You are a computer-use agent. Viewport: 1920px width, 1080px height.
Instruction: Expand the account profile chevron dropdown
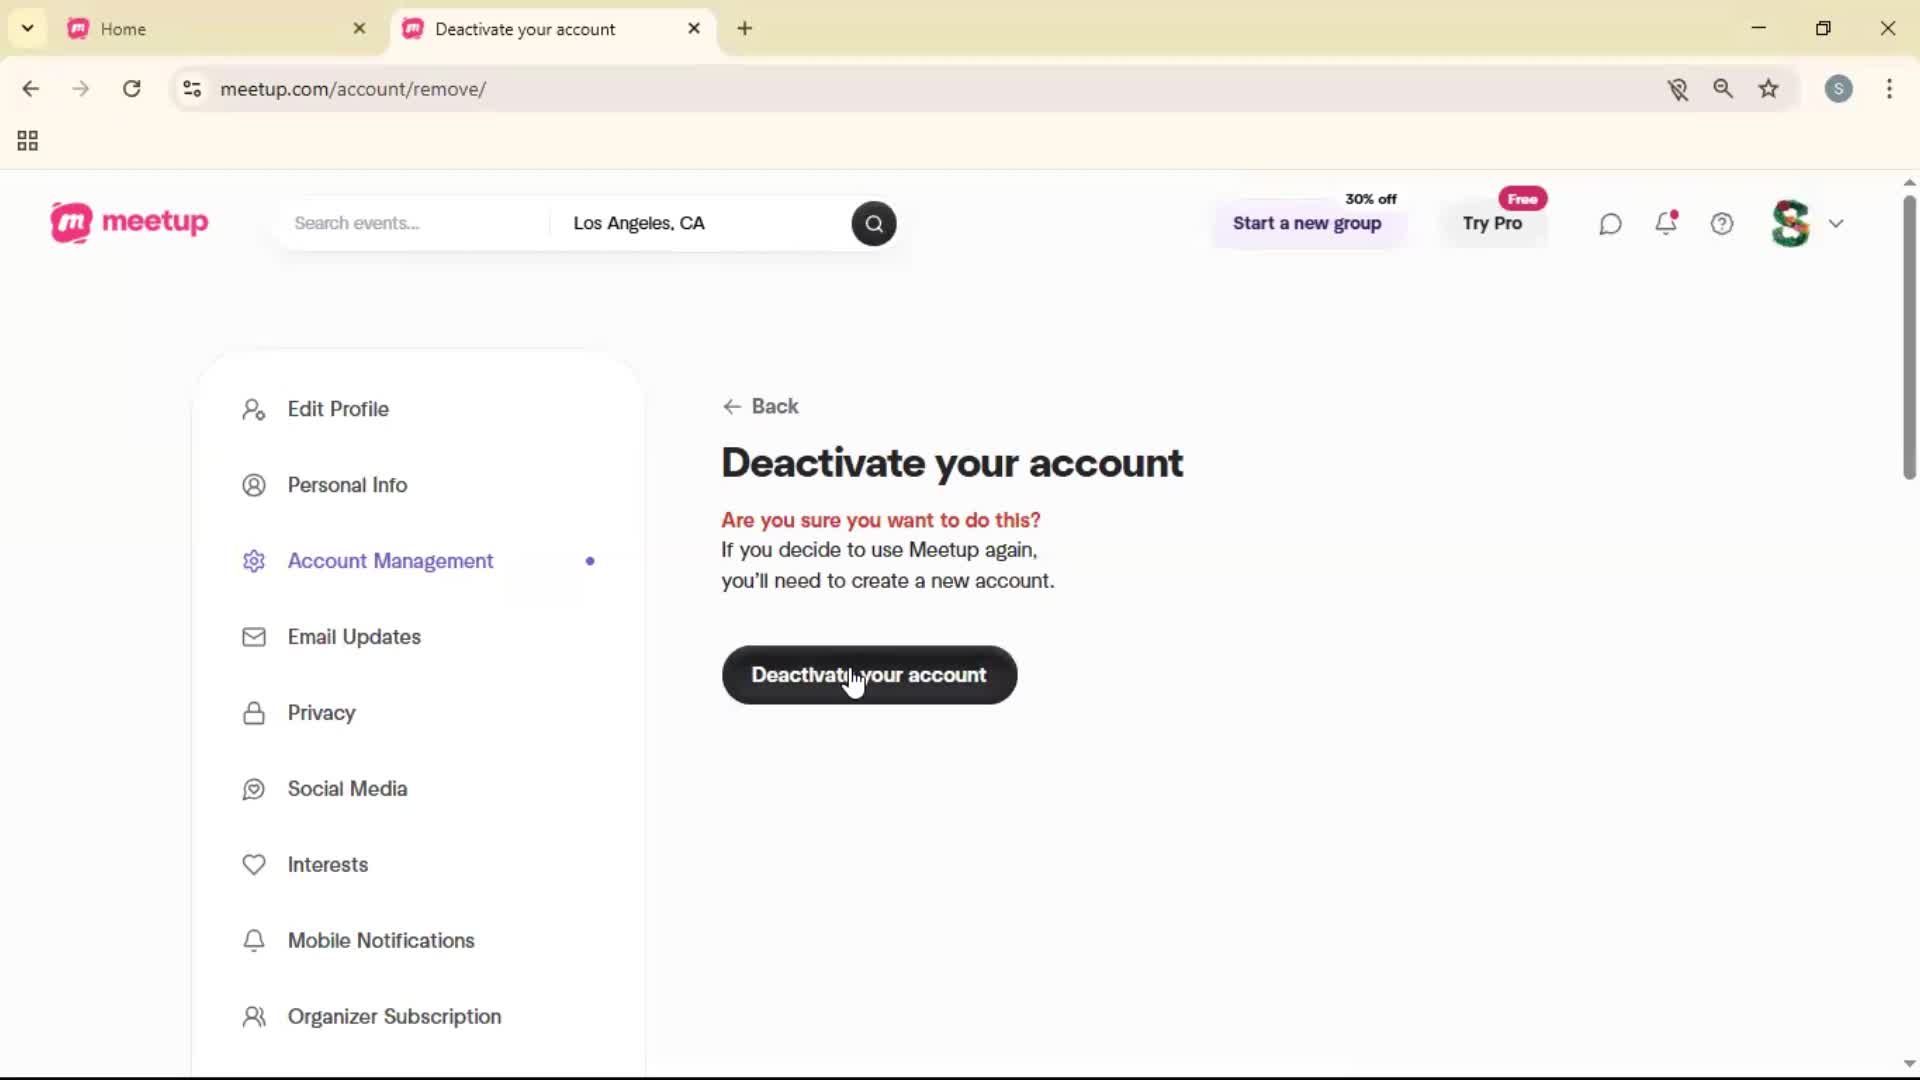(x=1837, y=223)
